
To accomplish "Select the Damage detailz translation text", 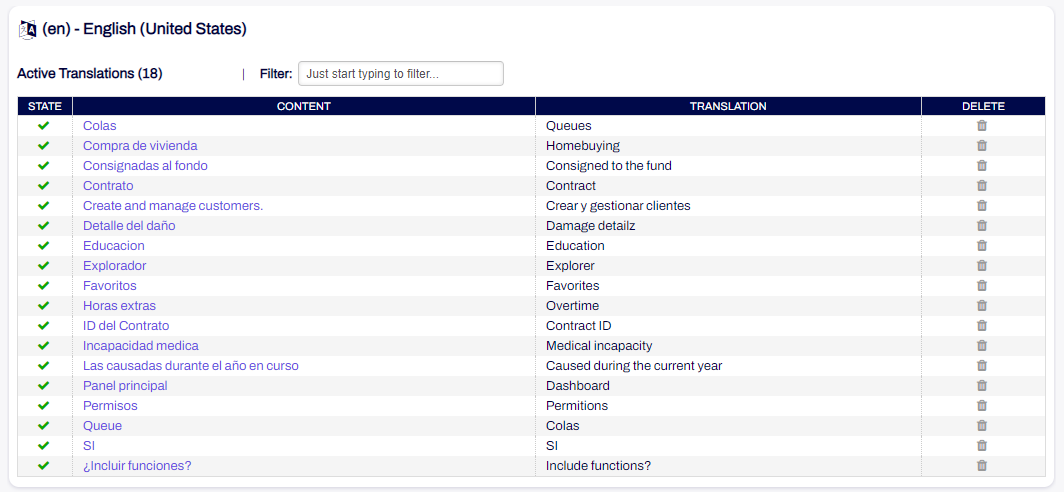I will pyautogui.click(x=590, y=225).
